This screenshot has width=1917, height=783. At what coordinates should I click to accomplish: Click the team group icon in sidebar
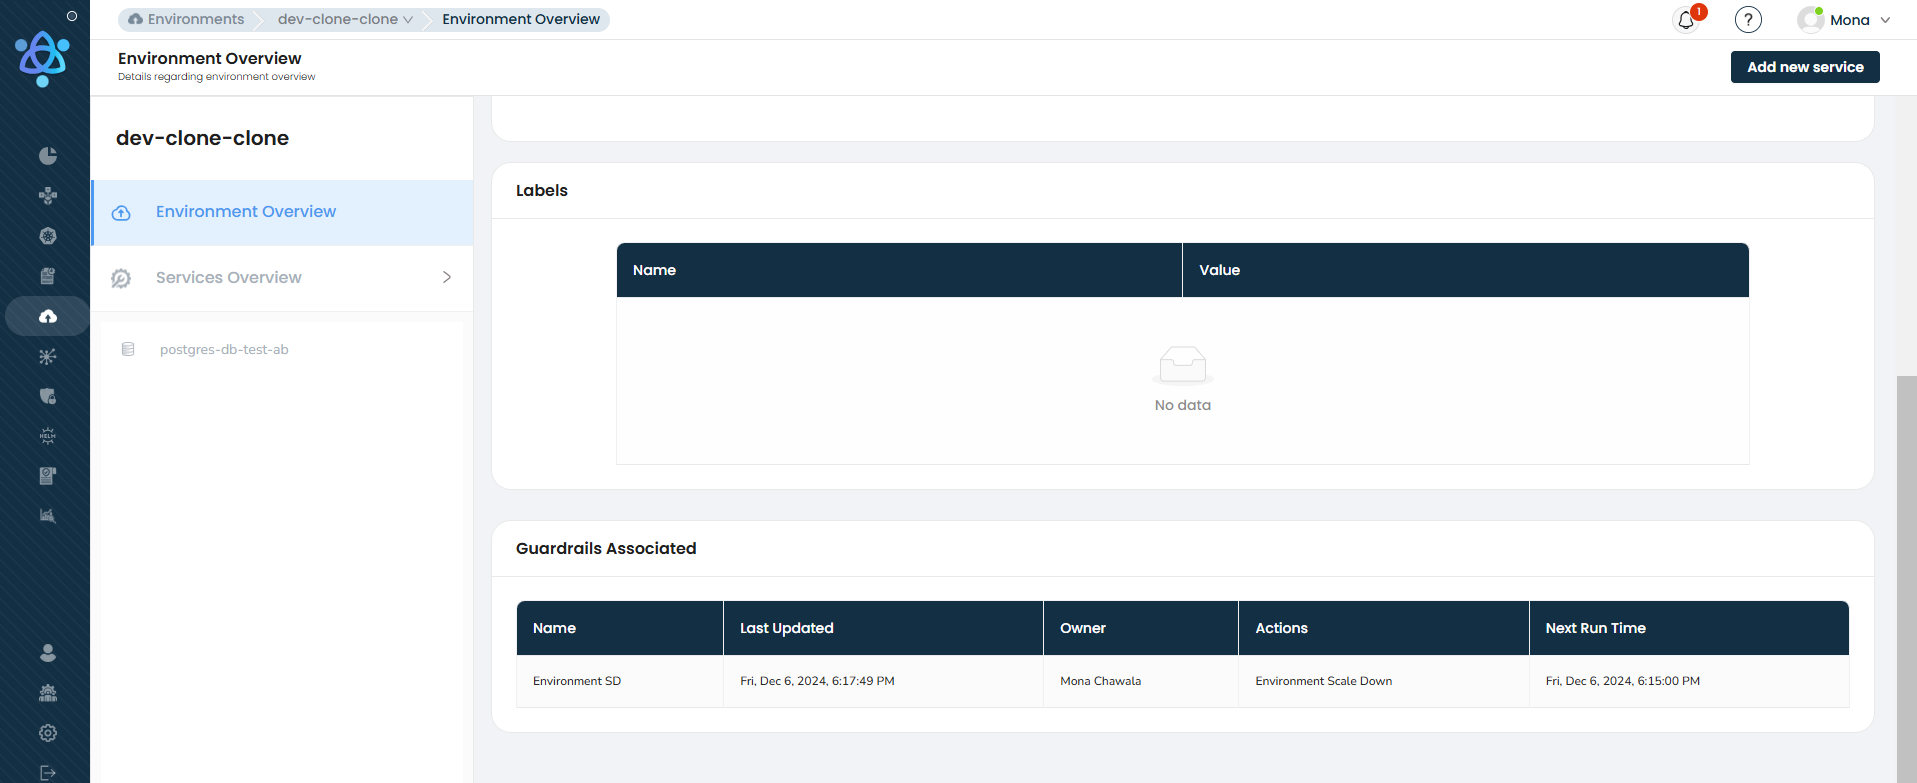click(47, 693)
